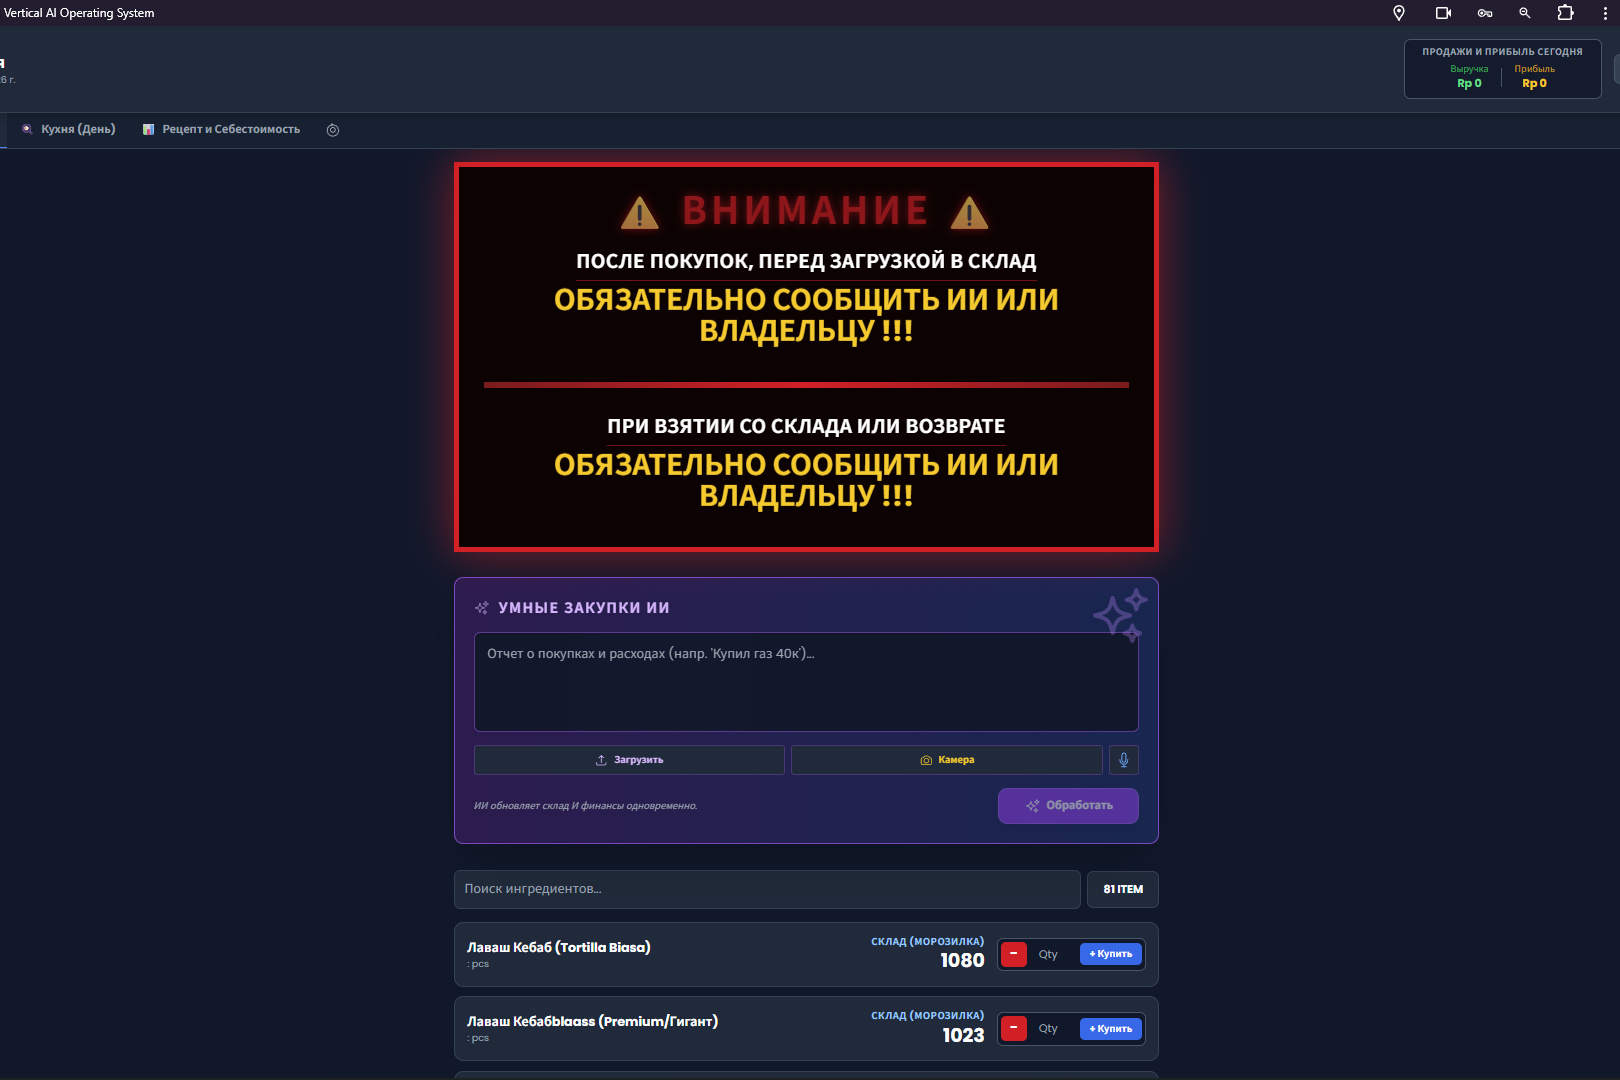Image resolution: width=1620 pixels, height=1080 pixels.
Task: Click the ВНИМАНИЕ warning title
Action: [805, 211]
